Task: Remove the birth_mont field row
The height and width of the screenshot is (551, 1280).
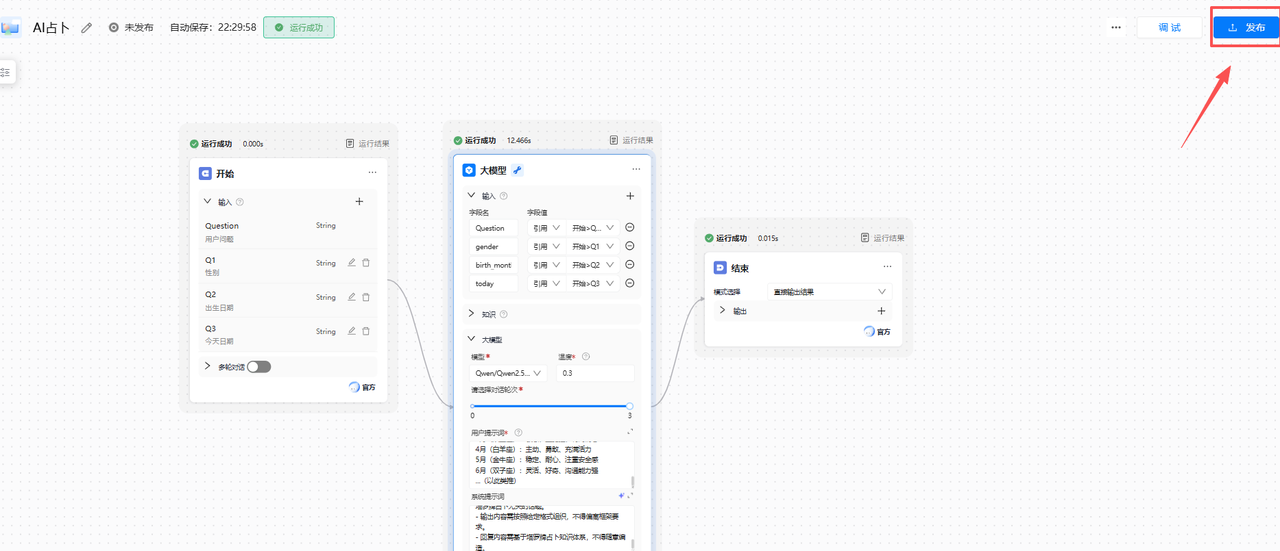Action: tap(630, 264)
